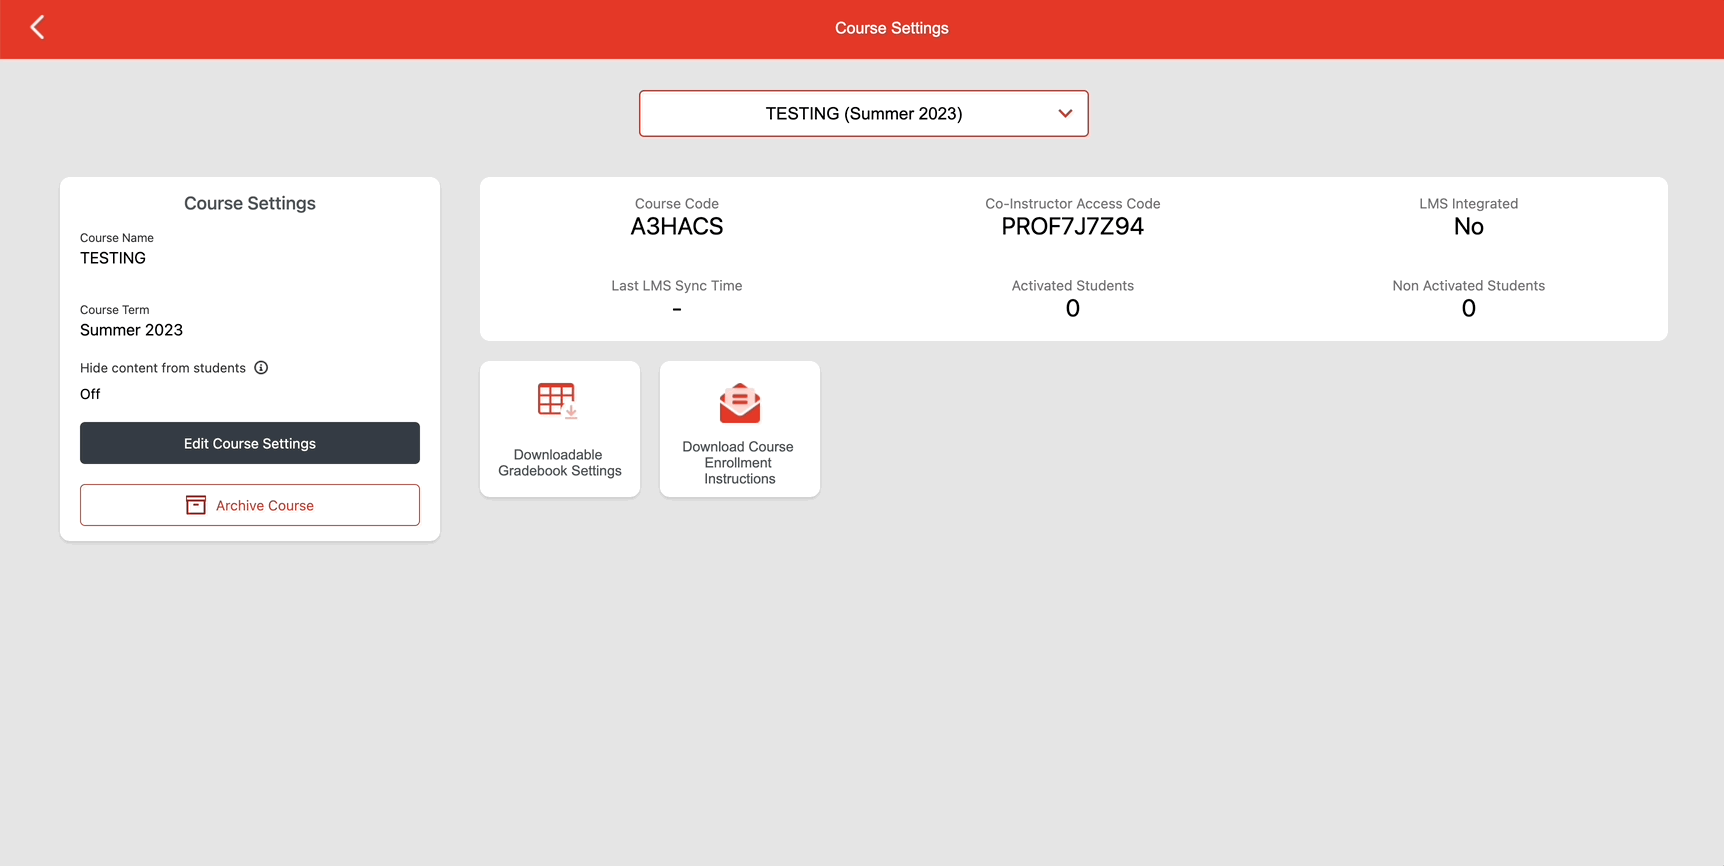Click co-instructor access code PROF7J7Z94
Viewport: 1724px width, 866px height.
(x=1072, y=227)
